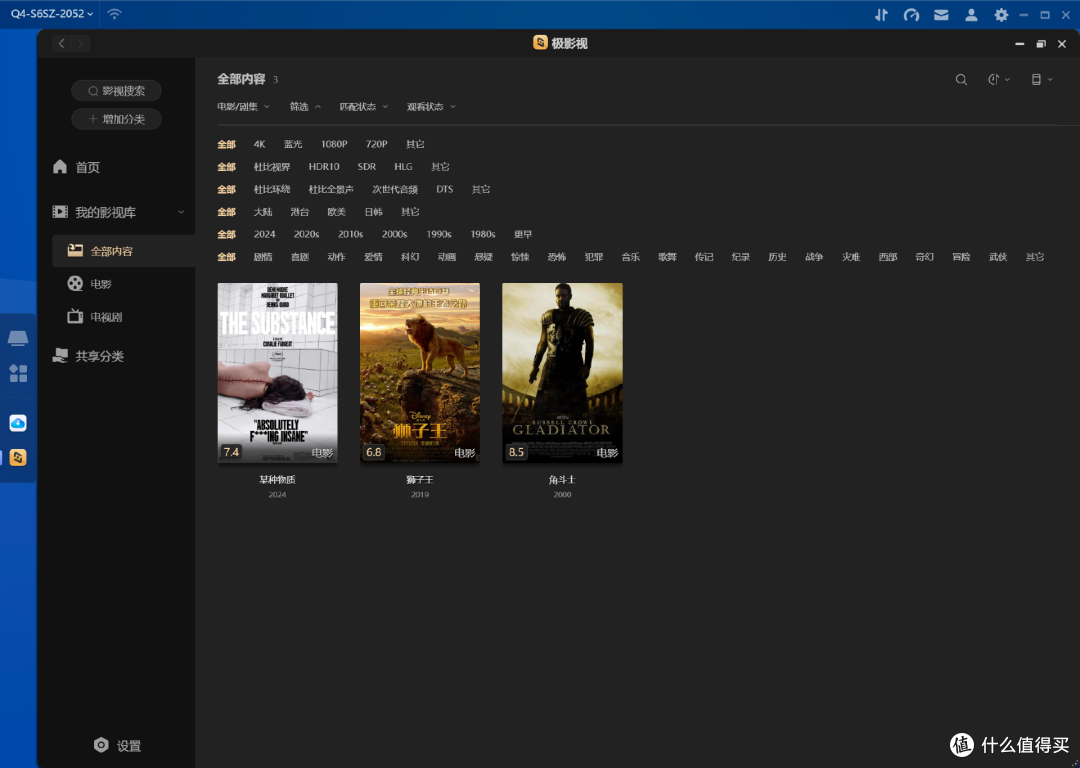Open the gear settings icon in top bar
The height and width of the screenshot is (768, 1080).
click(x=1001, y=14)
